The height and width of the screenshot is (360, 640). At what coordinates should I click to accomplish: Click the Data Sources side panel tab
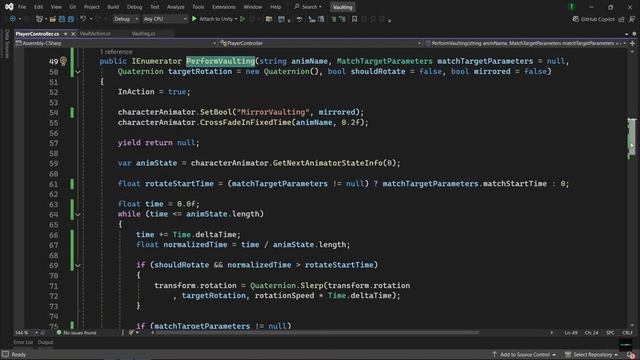(x=6, y=43)
